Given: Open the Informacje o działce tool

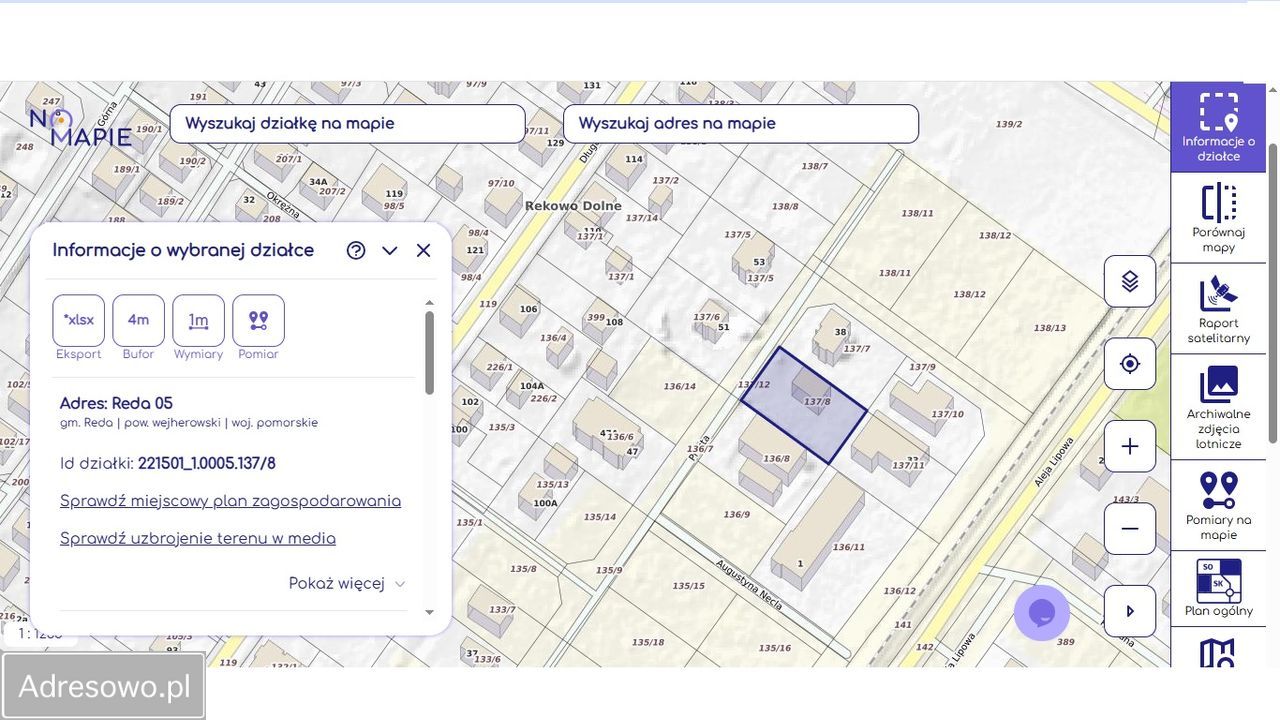Looking at the screenshot, I should pyautogui.click(x=1218, y=127).
